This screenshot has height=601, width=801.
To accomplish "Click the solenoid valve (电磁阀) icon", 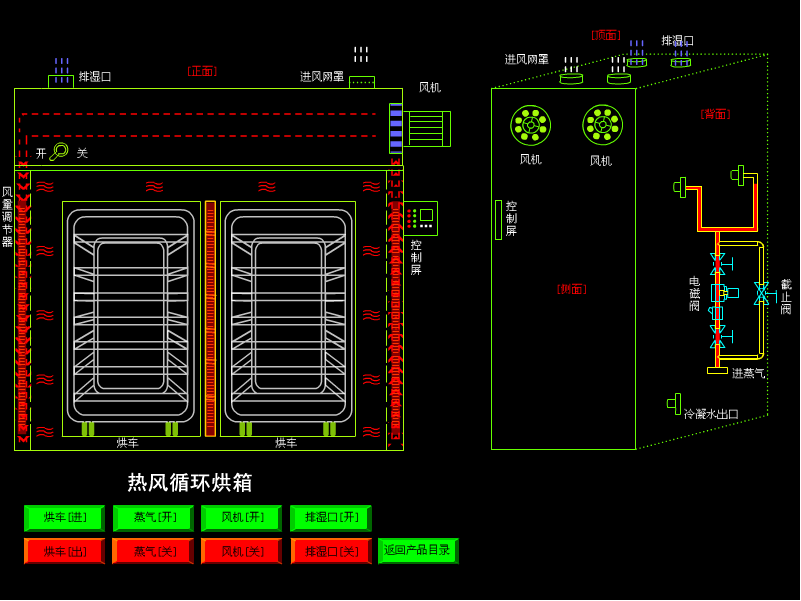I will pyautogui.click(x=718, y=293).
